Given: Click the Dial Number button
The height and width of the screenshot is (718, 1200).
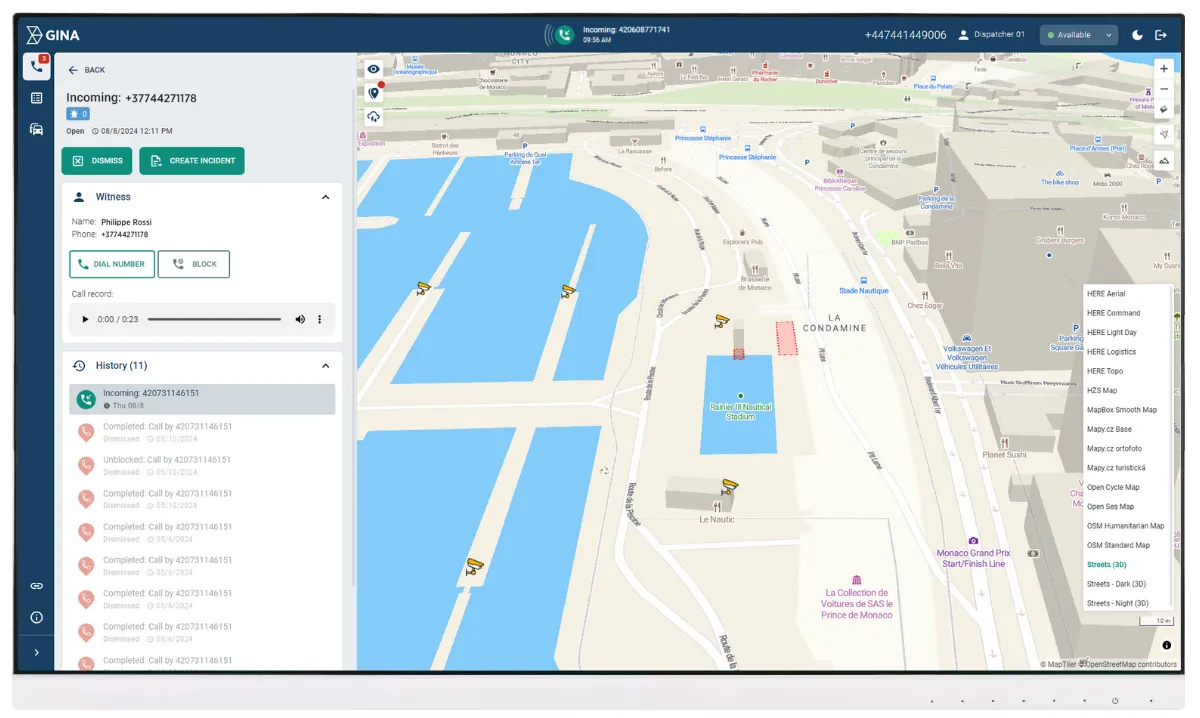Looking at the screenshot, I should pyautogui.click(x=112, y=264).
